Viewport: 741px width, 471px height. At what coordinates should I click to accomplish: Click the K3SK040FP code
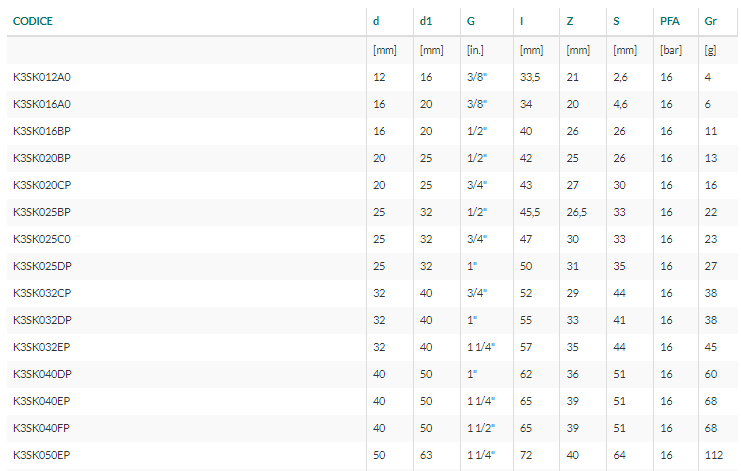pyautogui.click(x=41, y=428)
